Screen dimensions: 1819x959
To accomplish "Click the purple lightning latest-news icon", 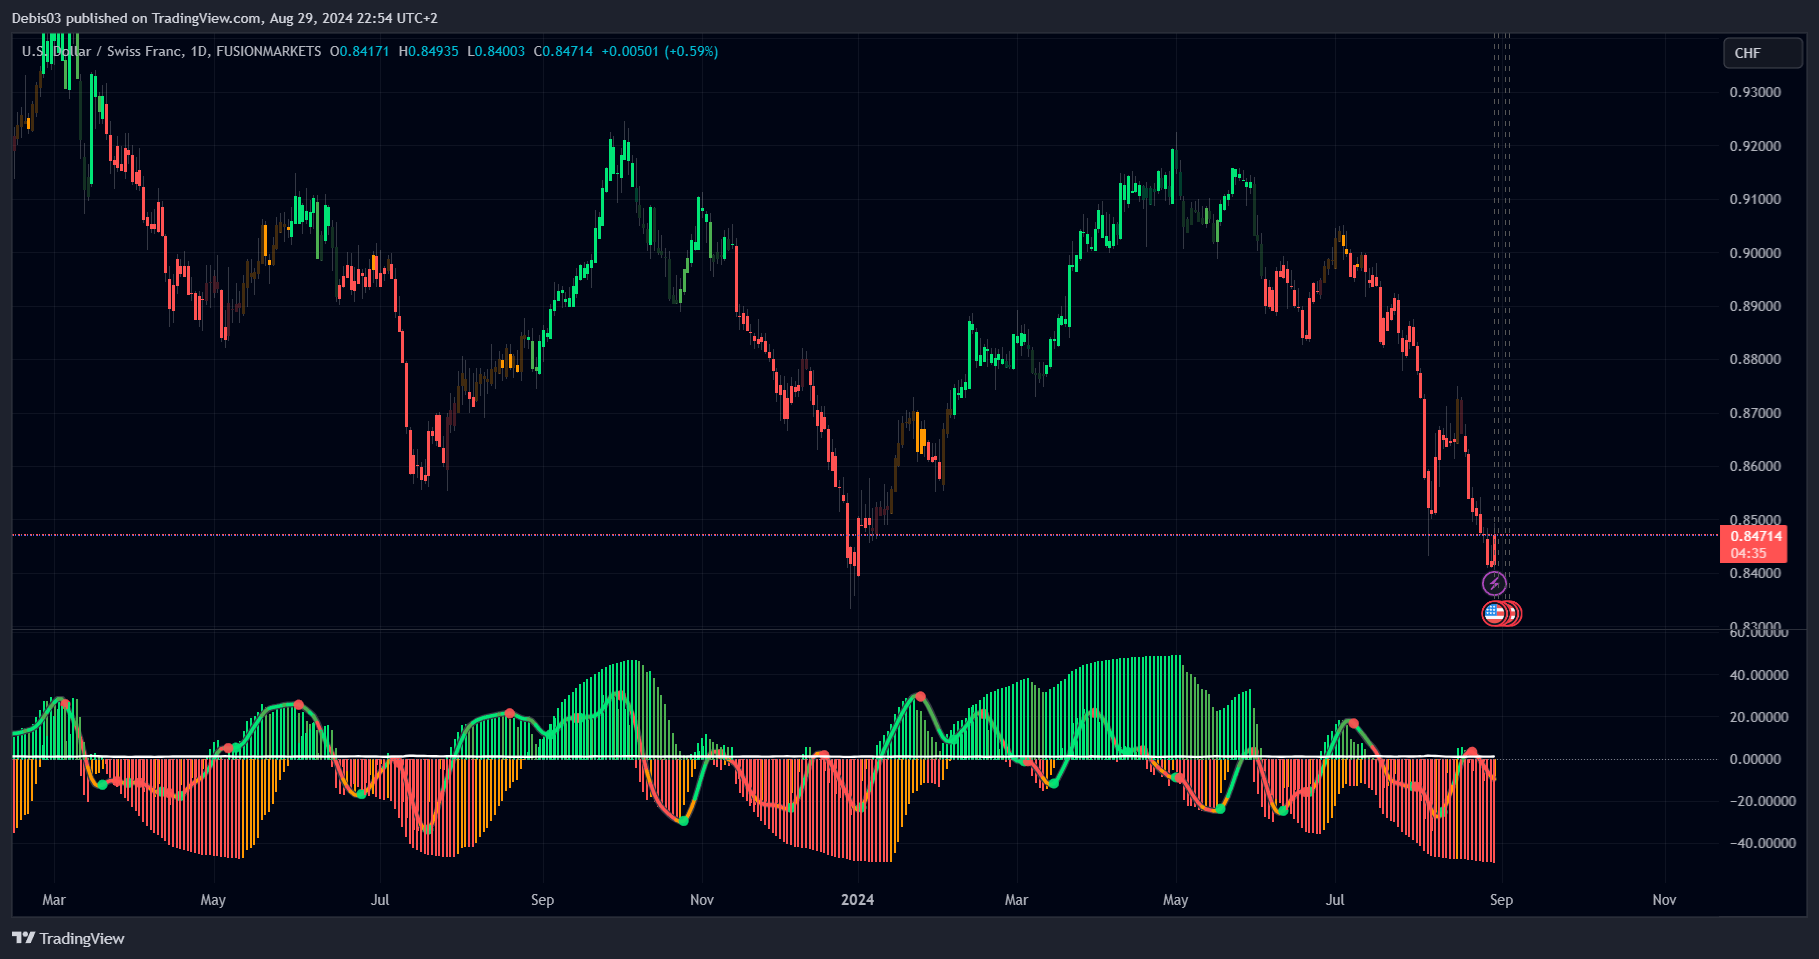I will [1494, 584].
